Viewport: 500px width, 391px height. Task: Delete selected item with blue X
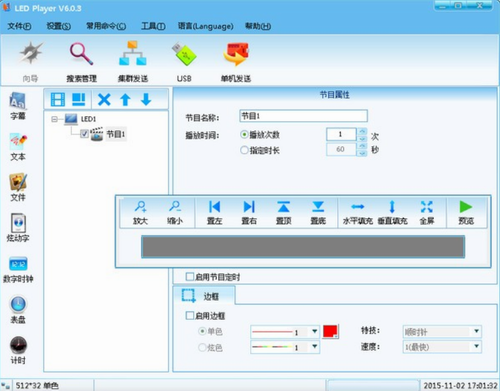tap(104, 99)
